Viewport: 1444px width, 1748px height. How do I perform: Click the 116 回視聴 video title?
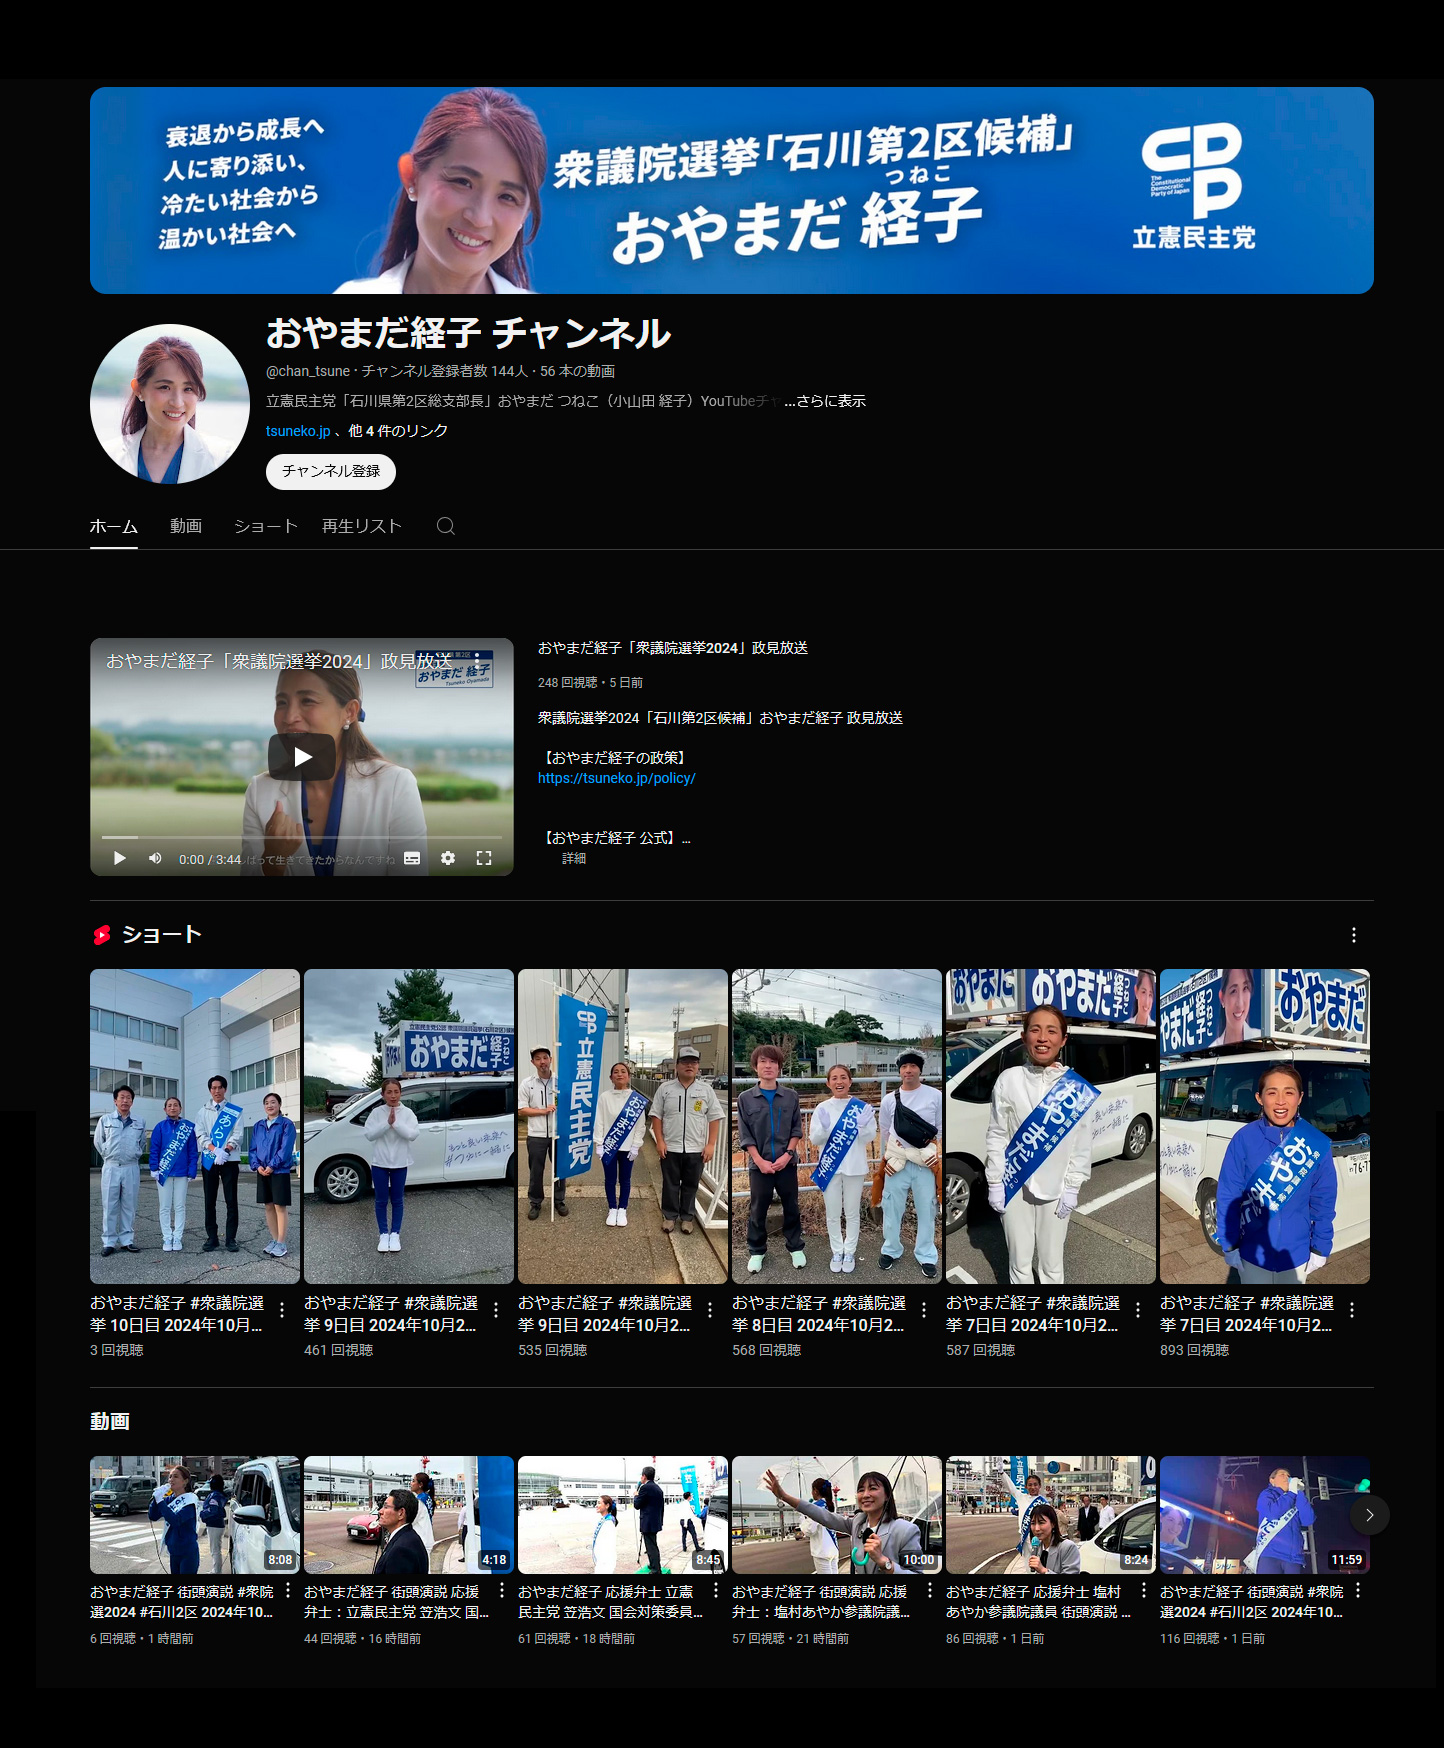1252,1602
